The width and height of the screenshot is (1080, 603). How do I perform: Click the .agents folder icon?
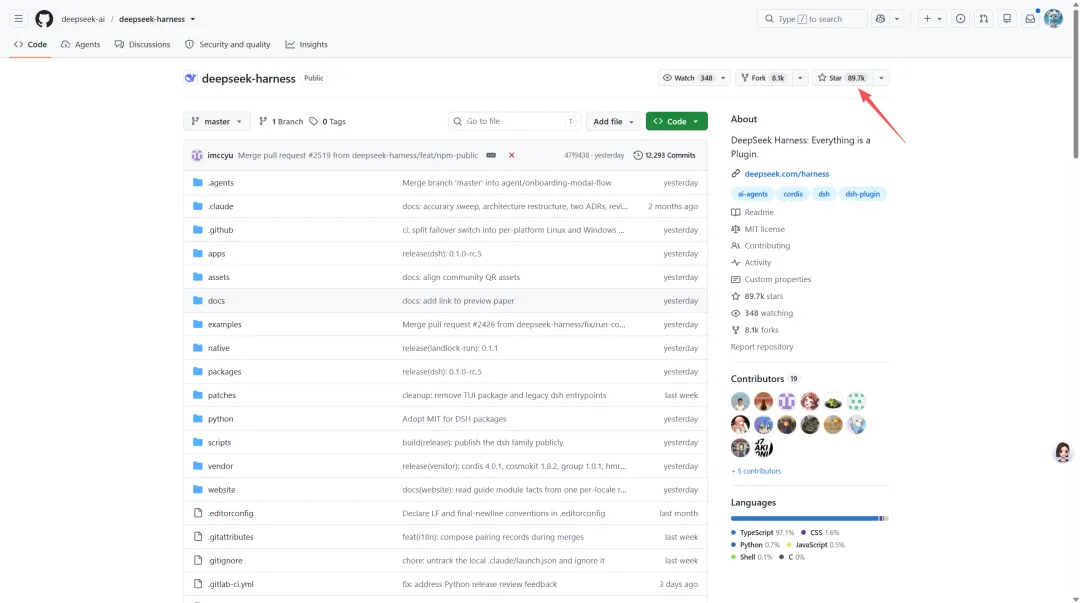[198, 183]
